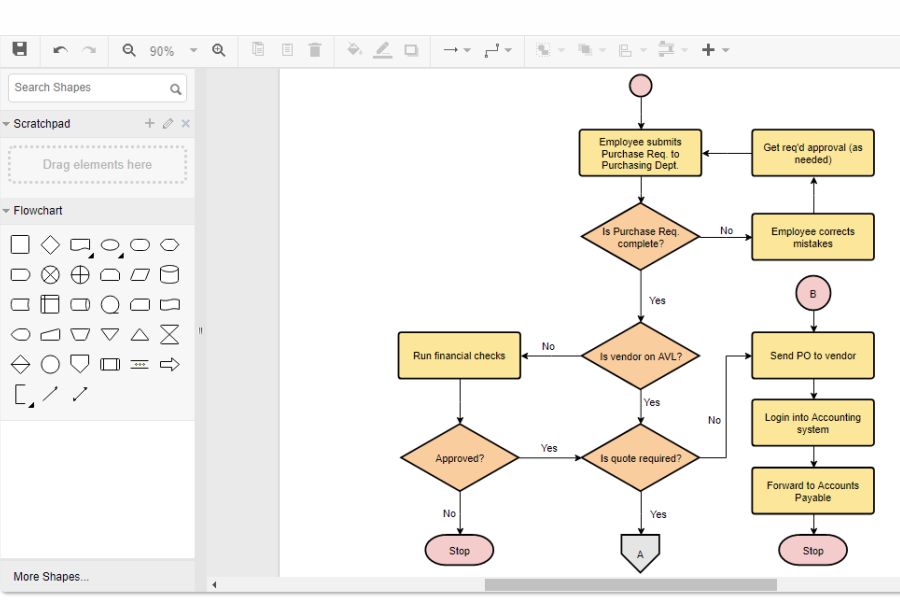Viewport: 900px width, 600px height.
Task: Undo the last change
Action: [58, 48]
